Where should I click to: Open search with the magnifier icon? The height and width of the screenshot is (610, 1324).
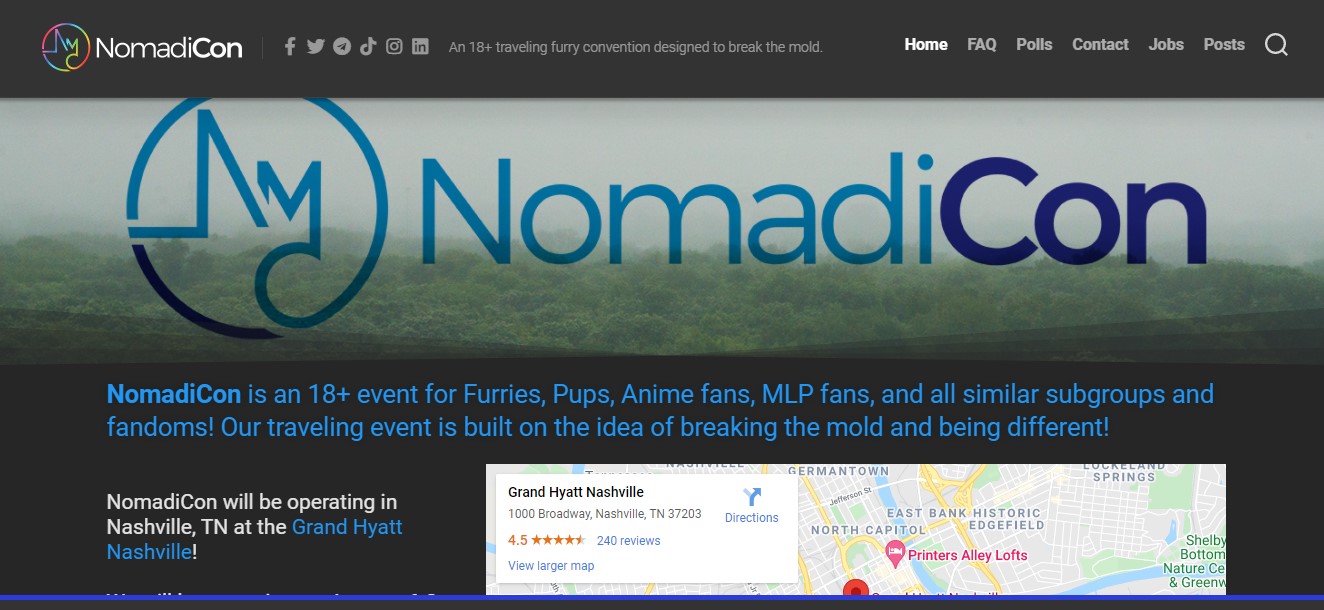coord(1276,45)
